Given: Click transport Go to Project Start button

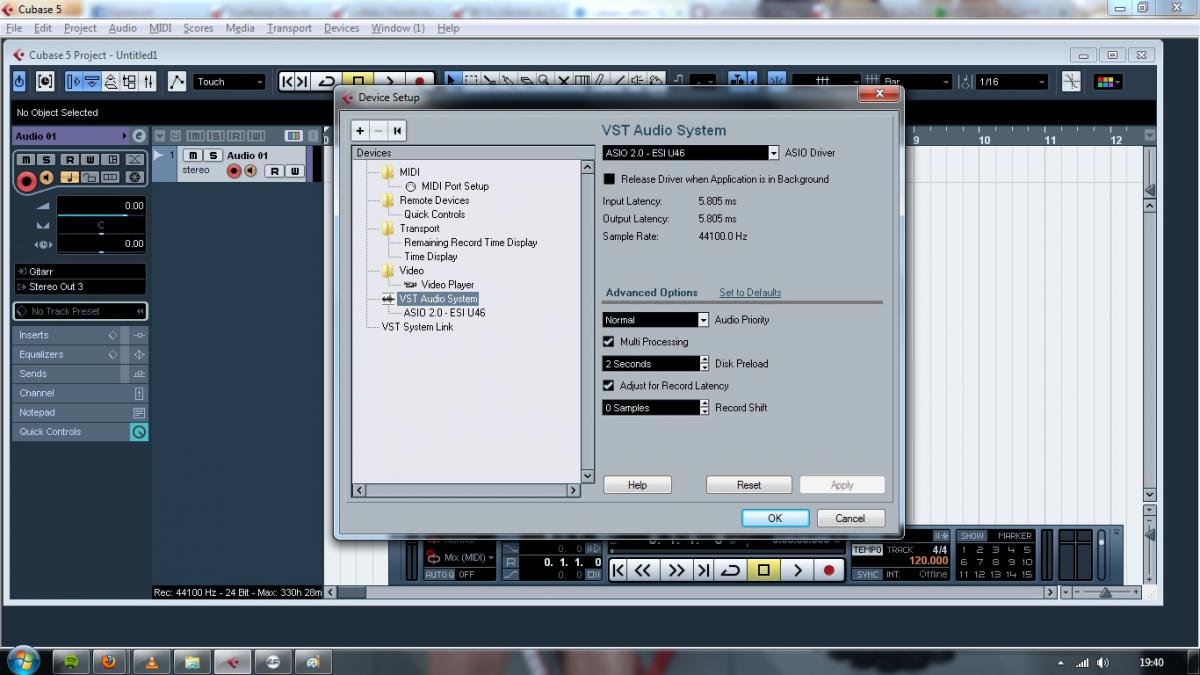Looking at the screenshot, I should pyautogui.click(x=618, y=570).
